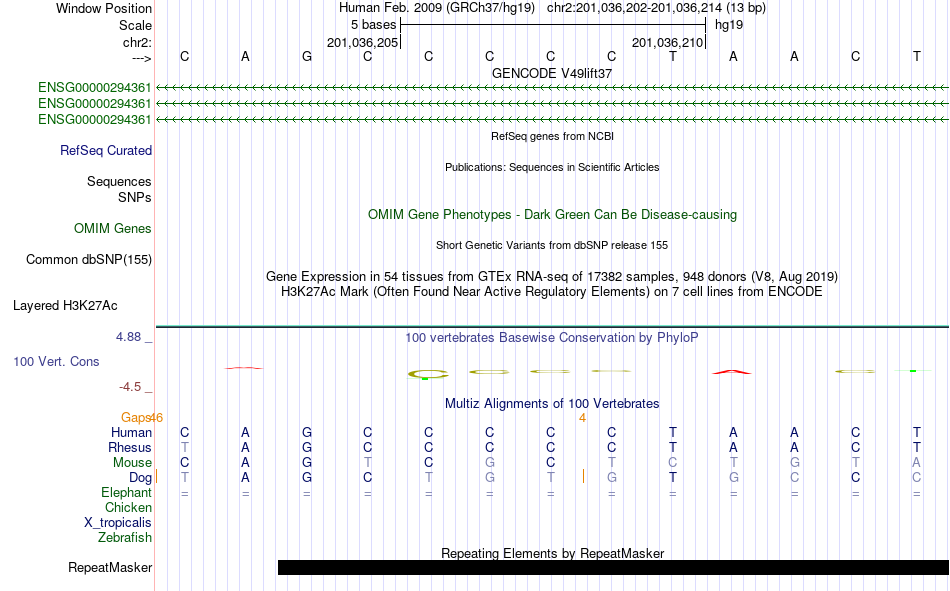Click the RefSeq Curated track label
Screen dimensions: 950x591
[x=106, y=150]
